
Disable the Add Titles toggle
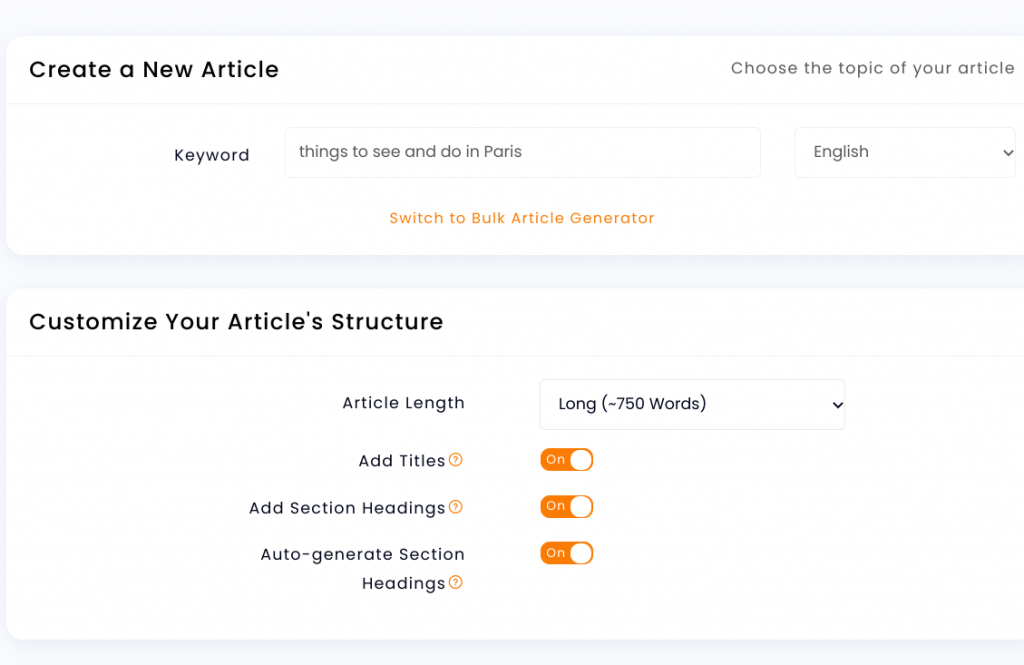566,459
